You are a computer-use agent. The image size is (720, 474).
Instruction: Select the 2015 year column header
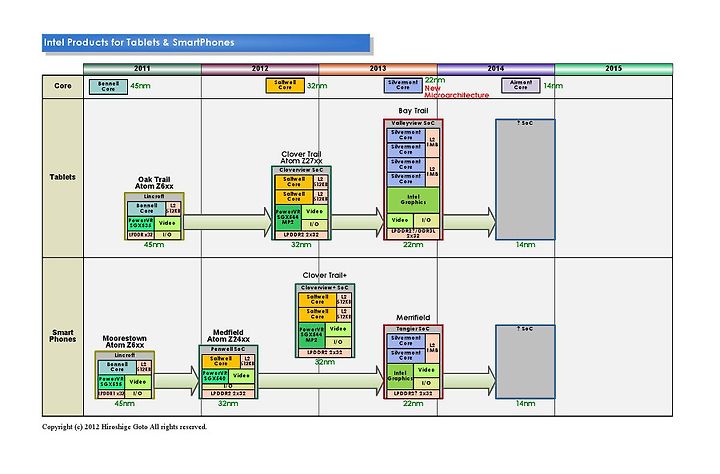click(613, 69)
